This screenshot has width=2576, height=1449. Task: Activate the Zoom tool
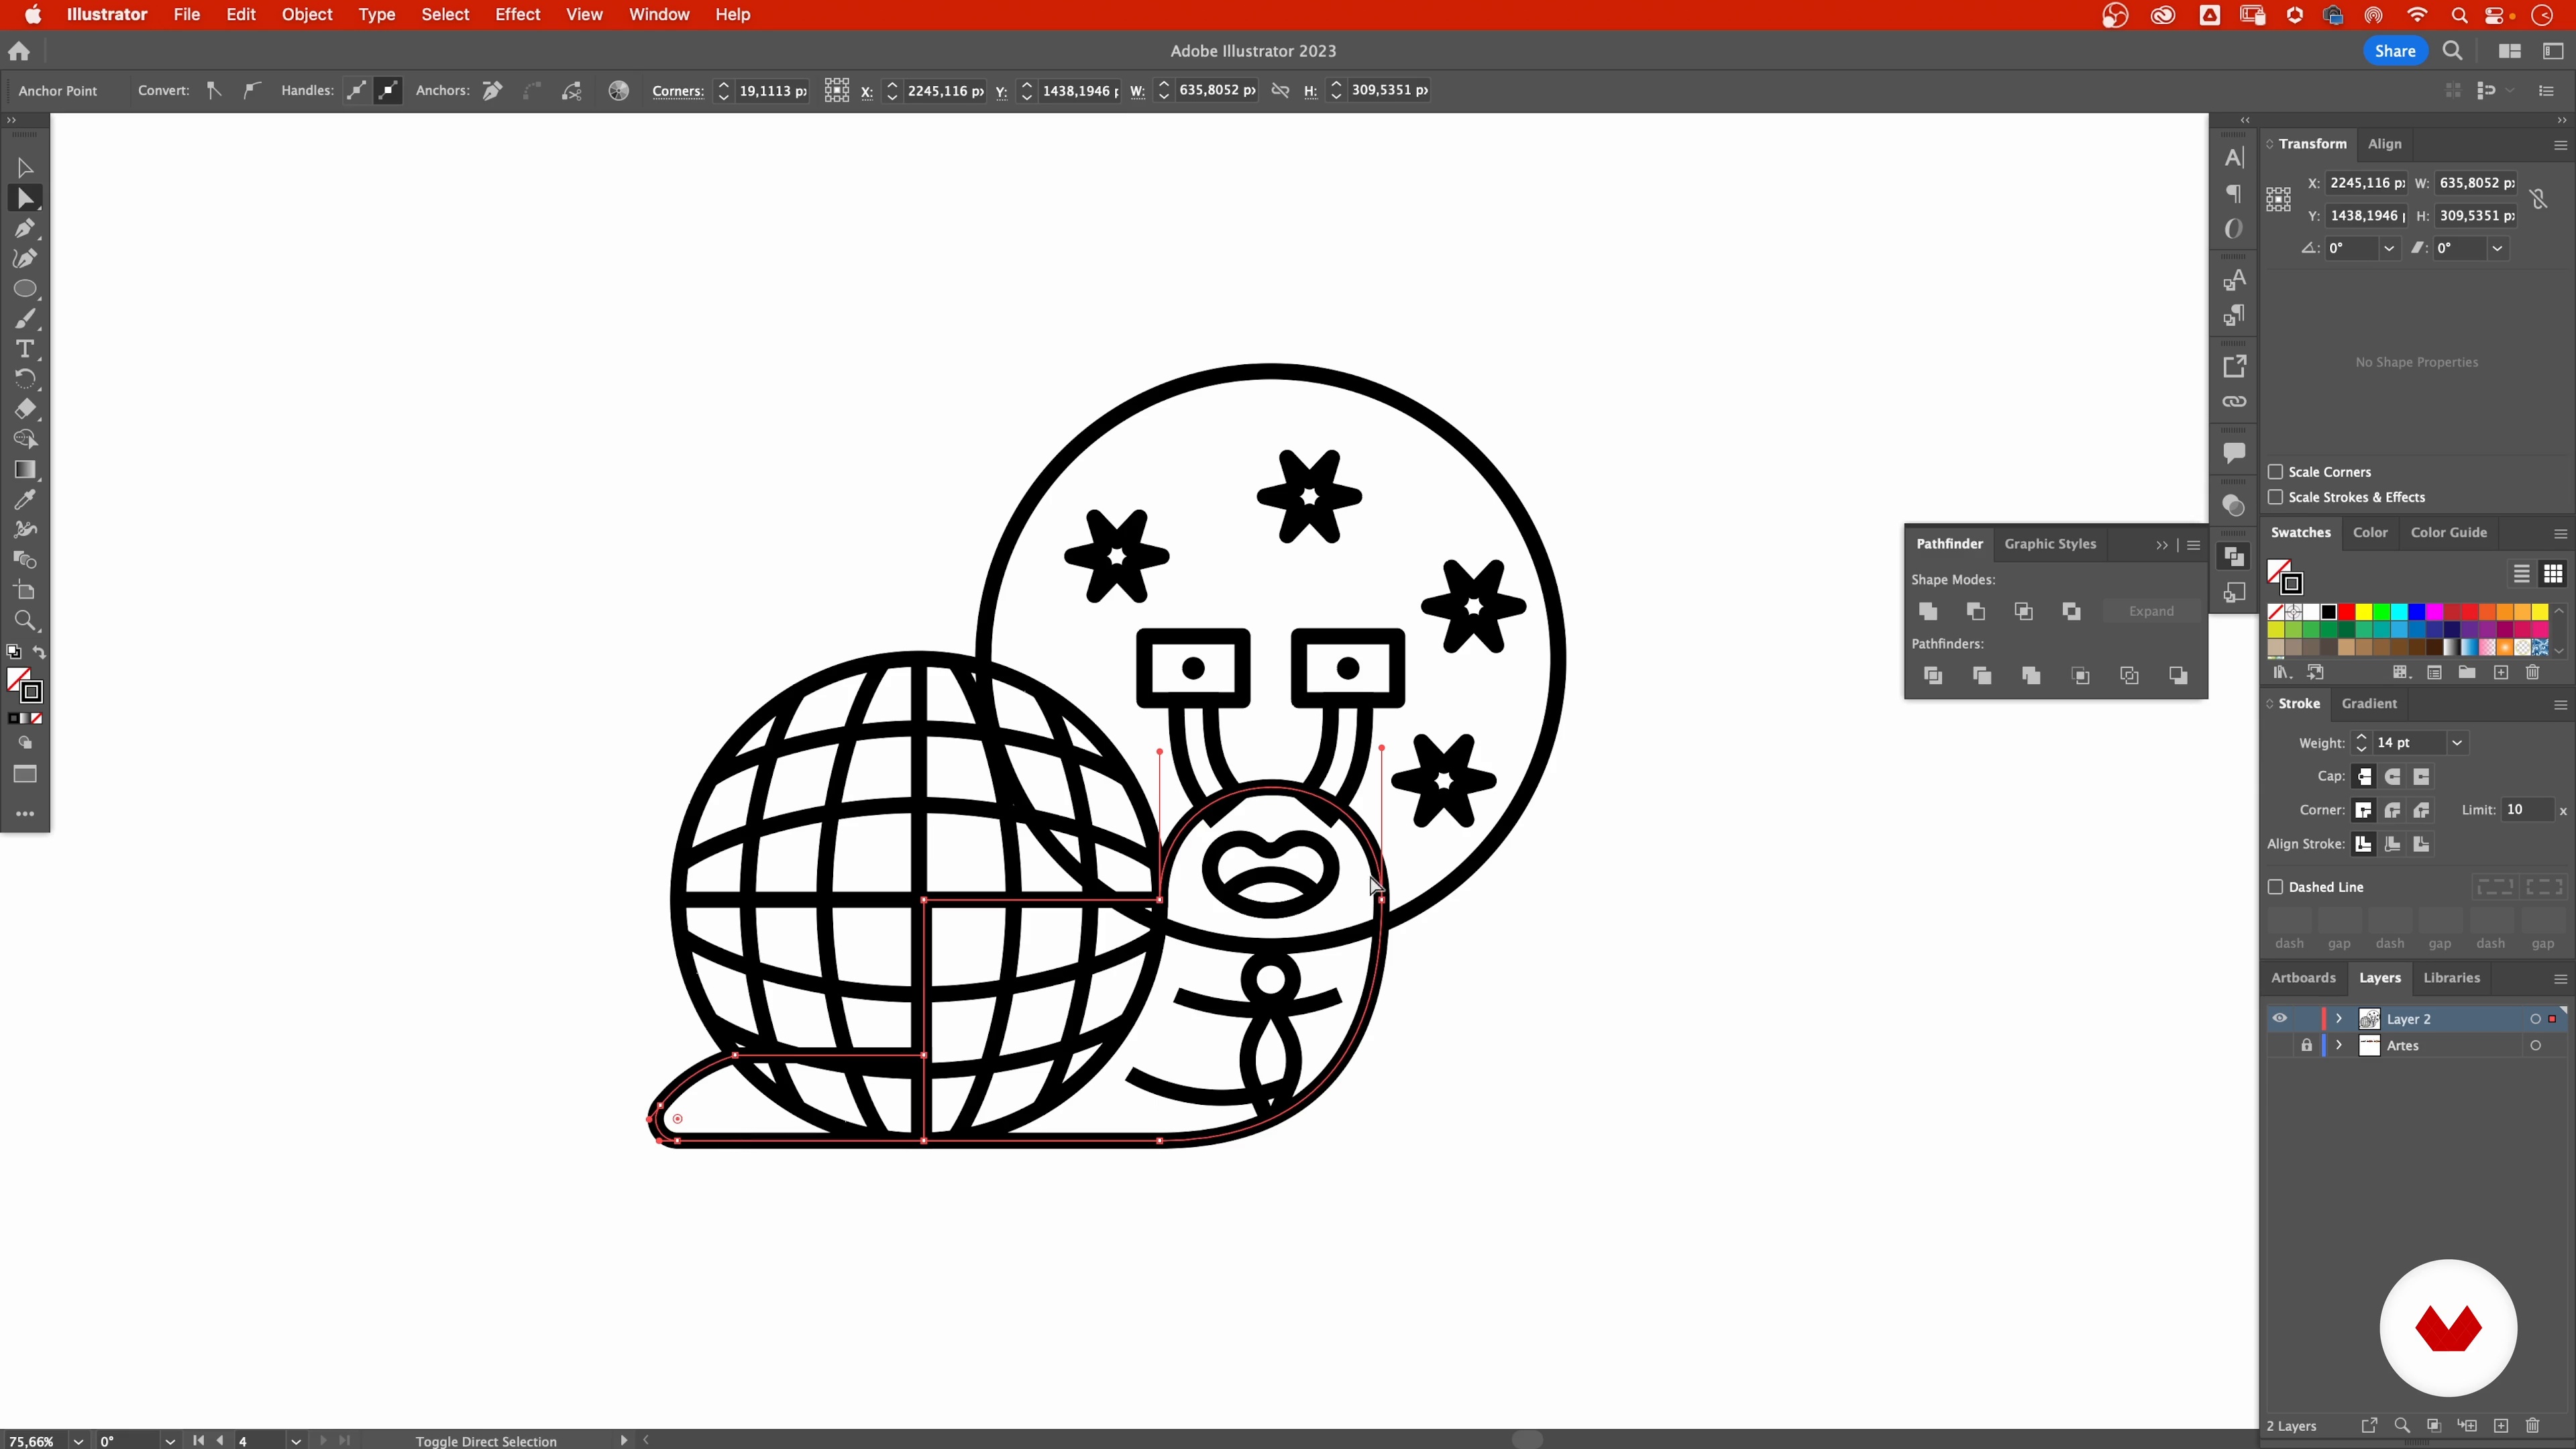click(25, 621)
